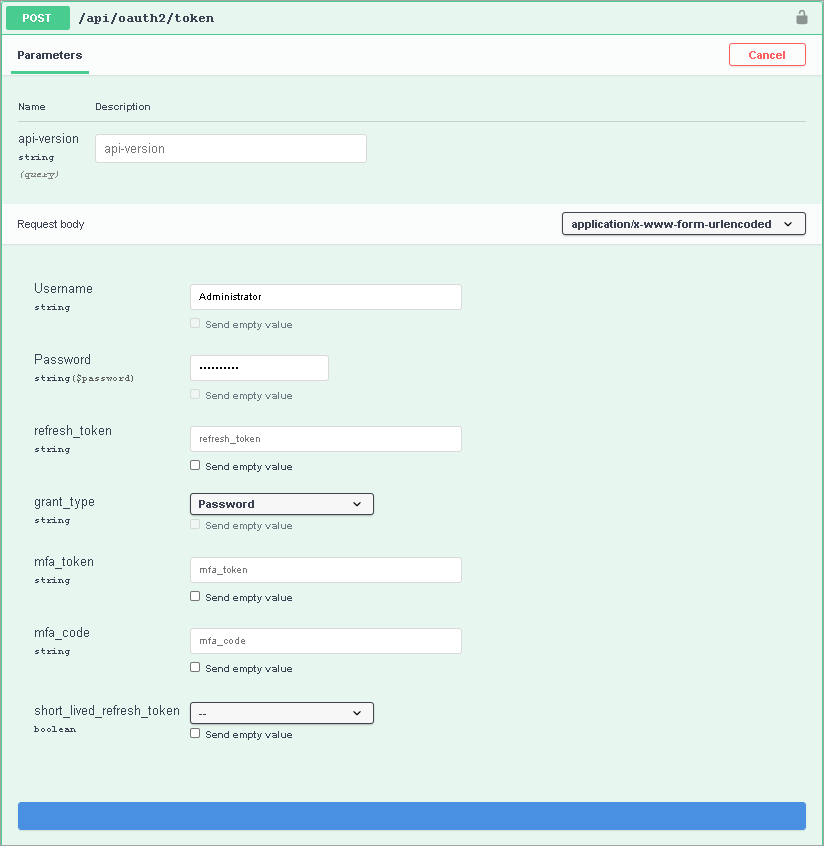
Task: Focus the Username field containing Administrator
Action: pyautogui.click(x=326, y=297)
